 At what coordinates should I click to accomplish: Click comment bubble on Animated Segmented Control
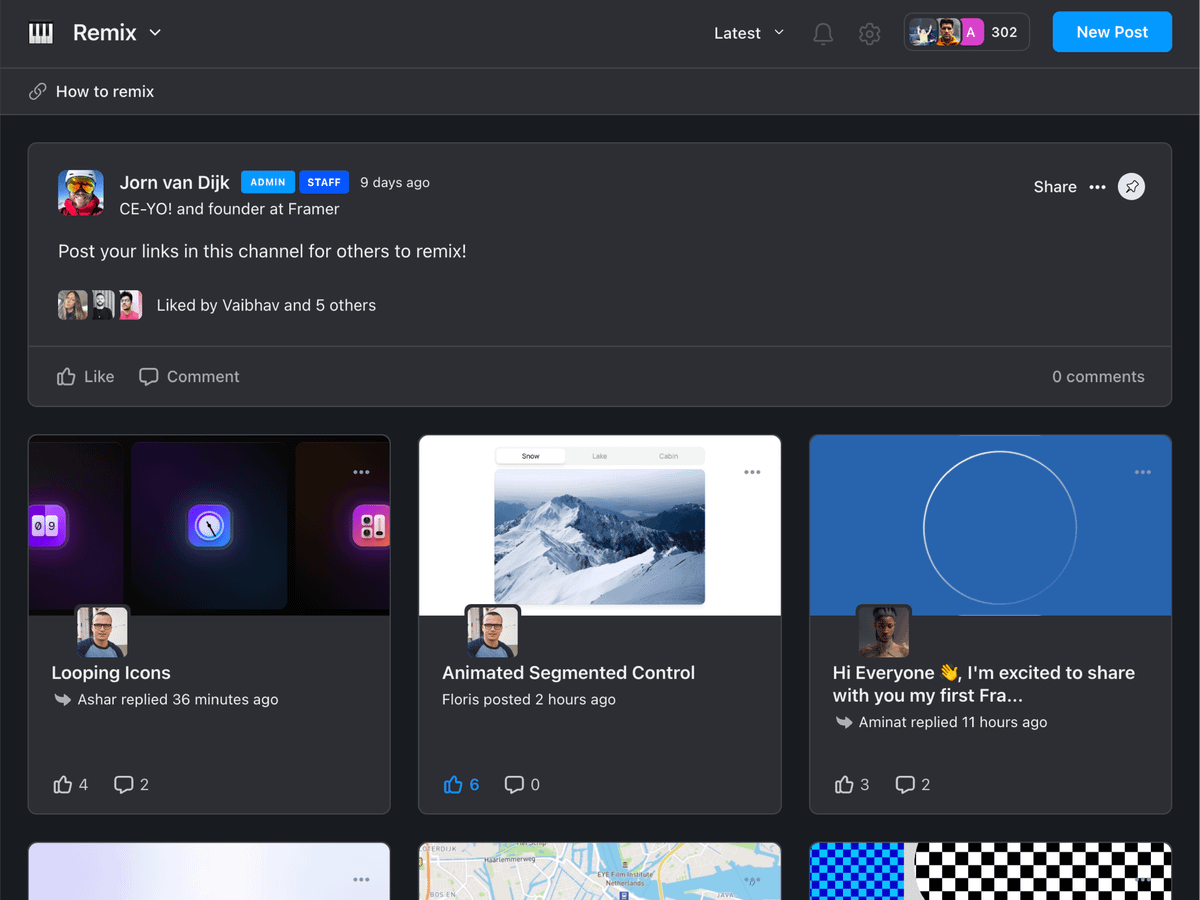514,785
